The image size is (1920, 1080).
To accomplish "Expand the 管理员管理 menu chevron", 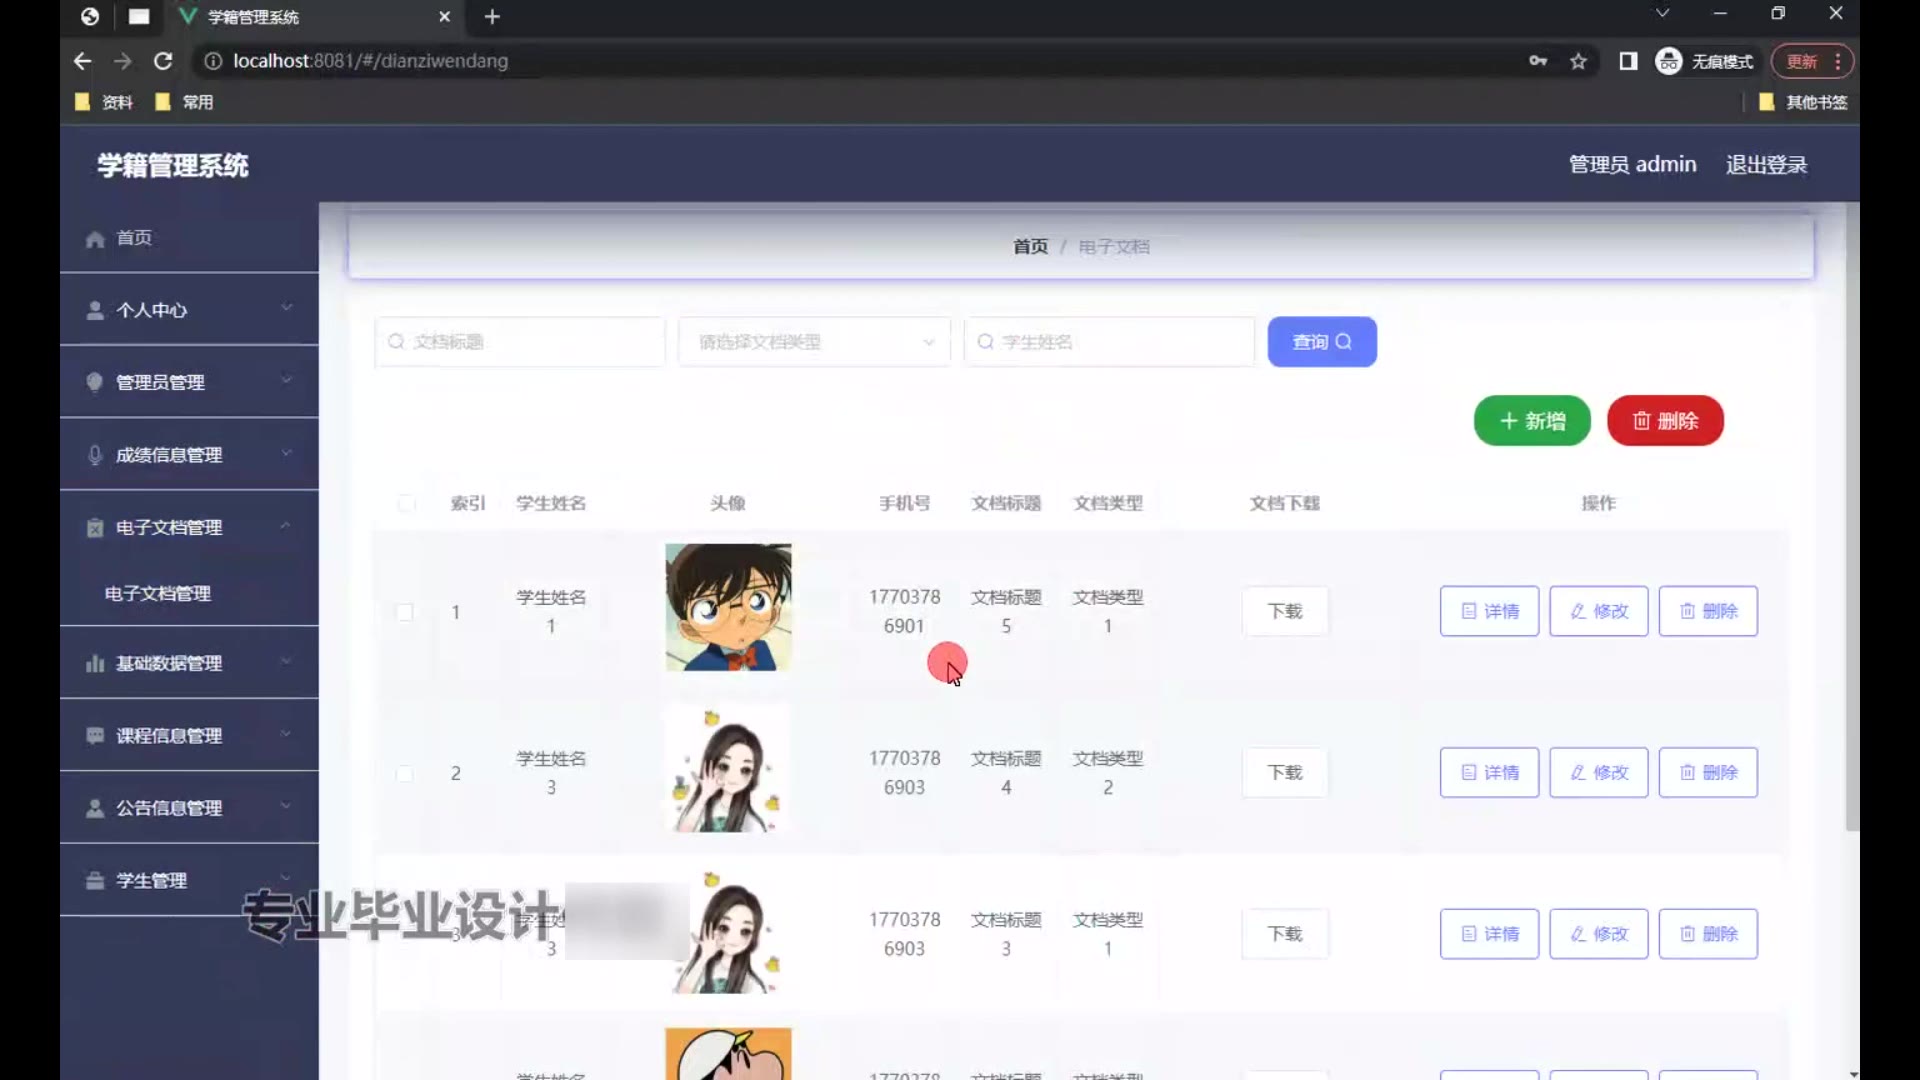I will pos(286,380).
